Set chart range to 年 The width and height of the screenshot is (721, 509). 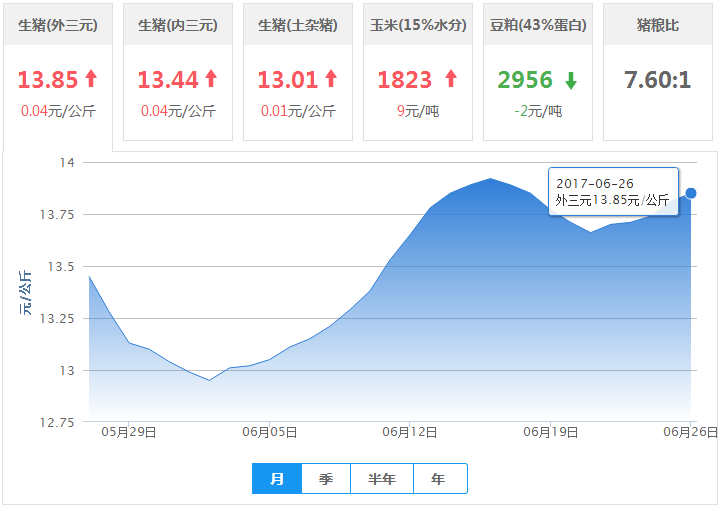(x=439, y=479)
